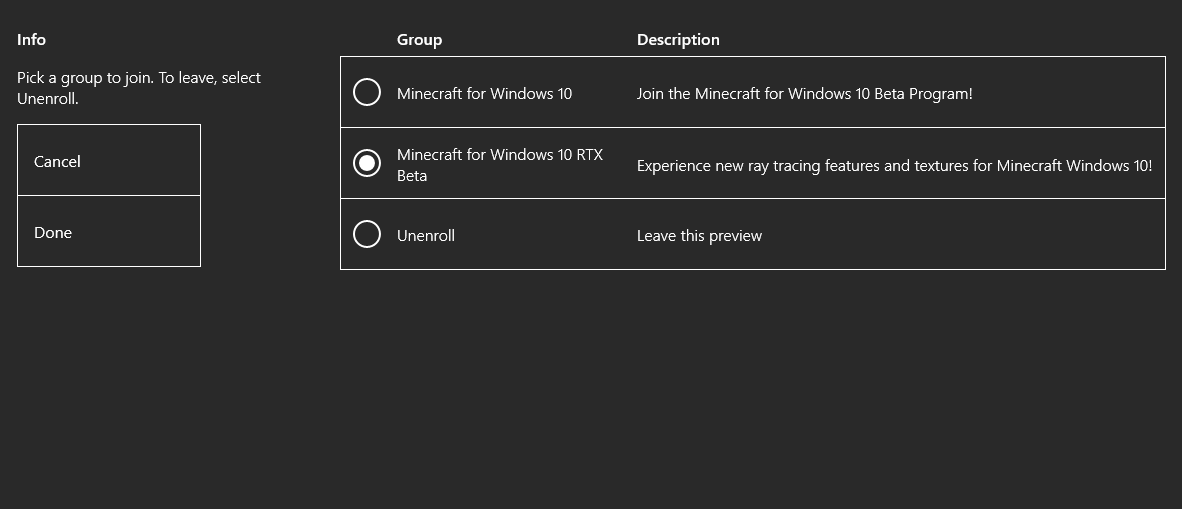Choose the Minecraft for Windows 10 RTX Beta radio
The width and height of the screenshot is (1182, 509).
(x=367, y=163)
